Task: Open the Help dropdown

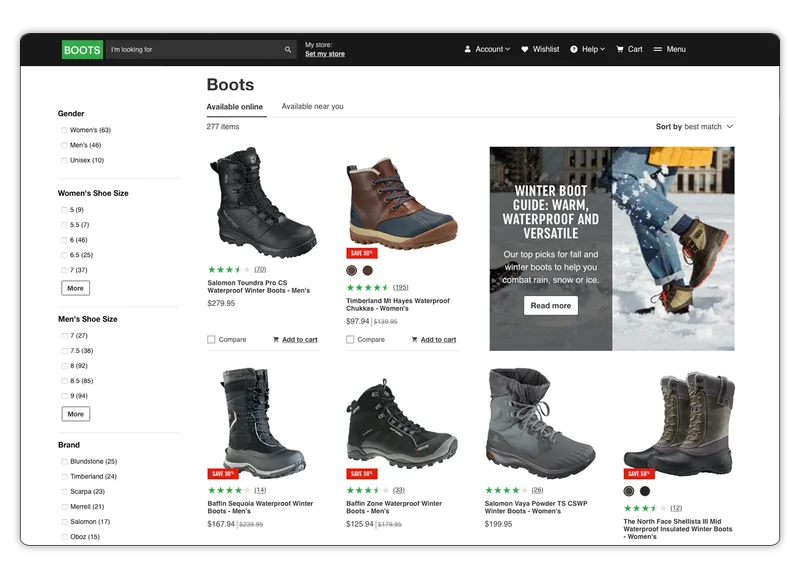Action: (588, 49)
